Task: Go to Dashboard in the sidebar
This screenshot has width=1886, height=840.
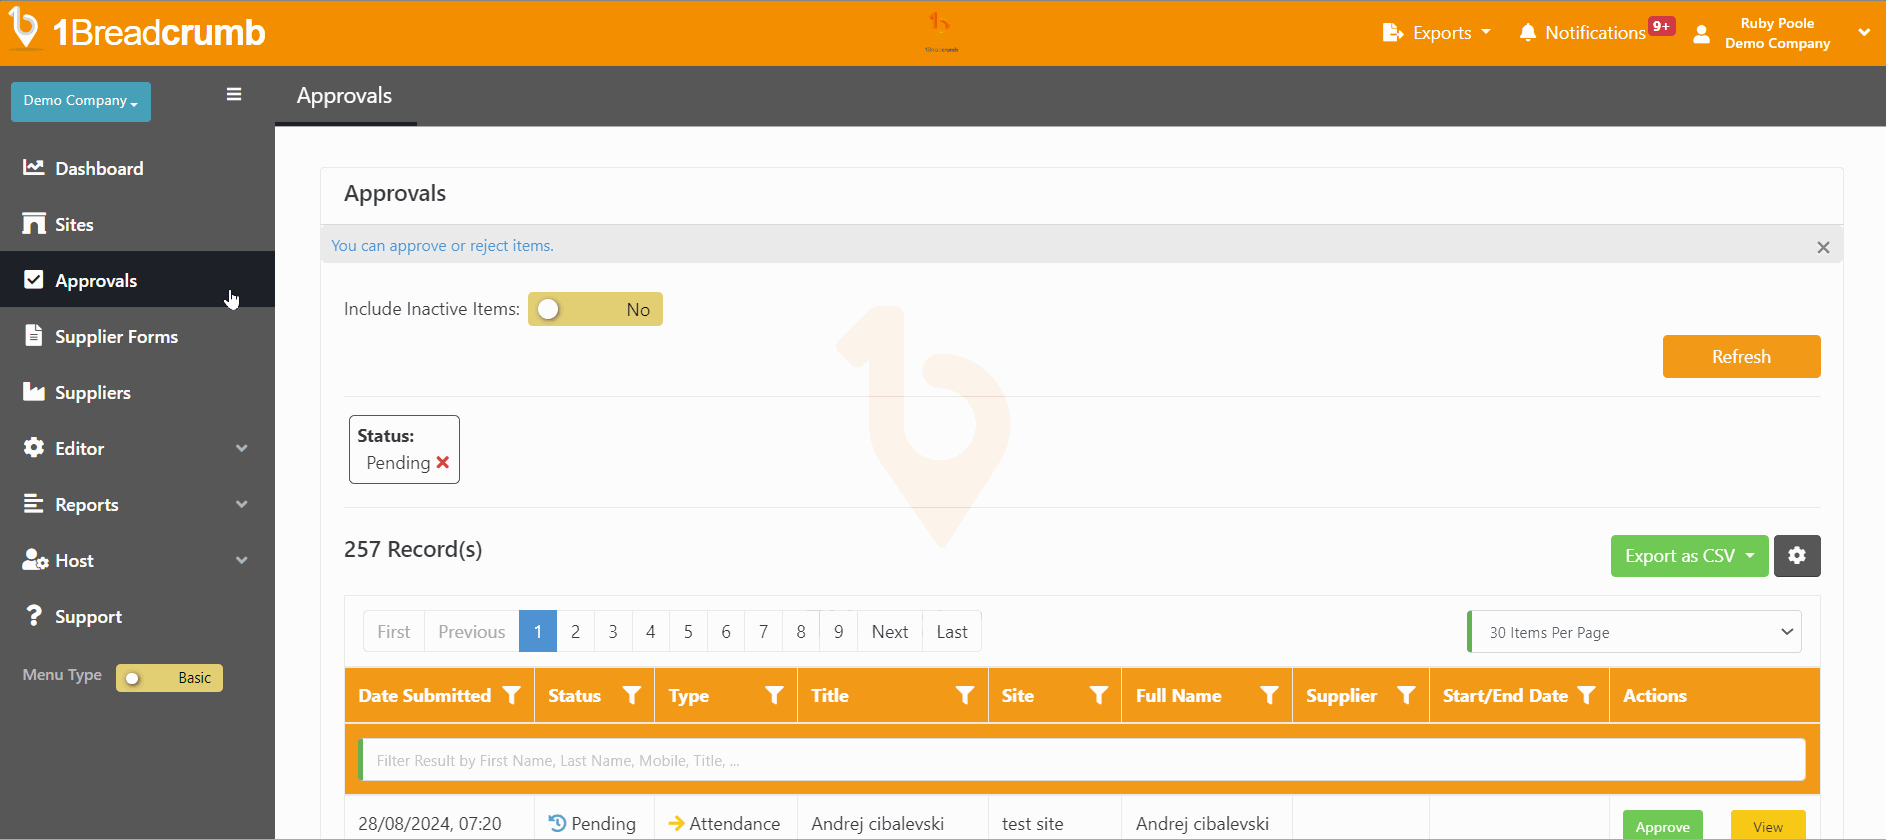Action: pyautogui.click(x=99, y=169)
